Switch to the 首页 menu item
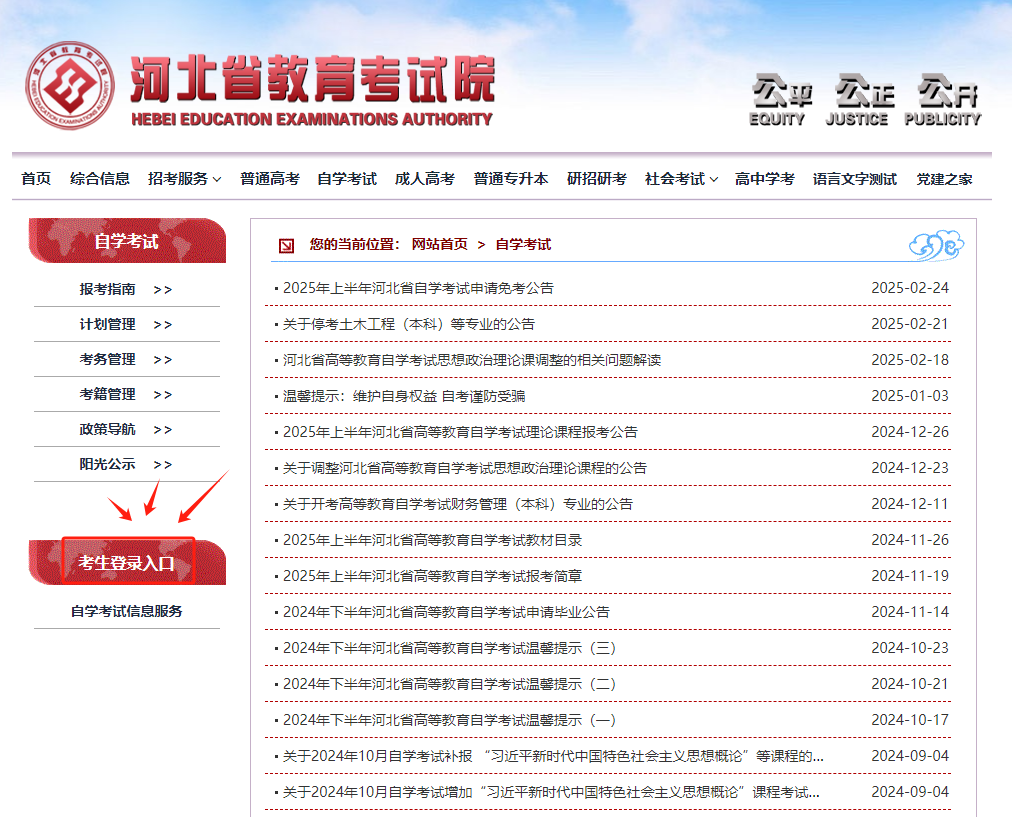1012x817 pixels. click(35, 178)
